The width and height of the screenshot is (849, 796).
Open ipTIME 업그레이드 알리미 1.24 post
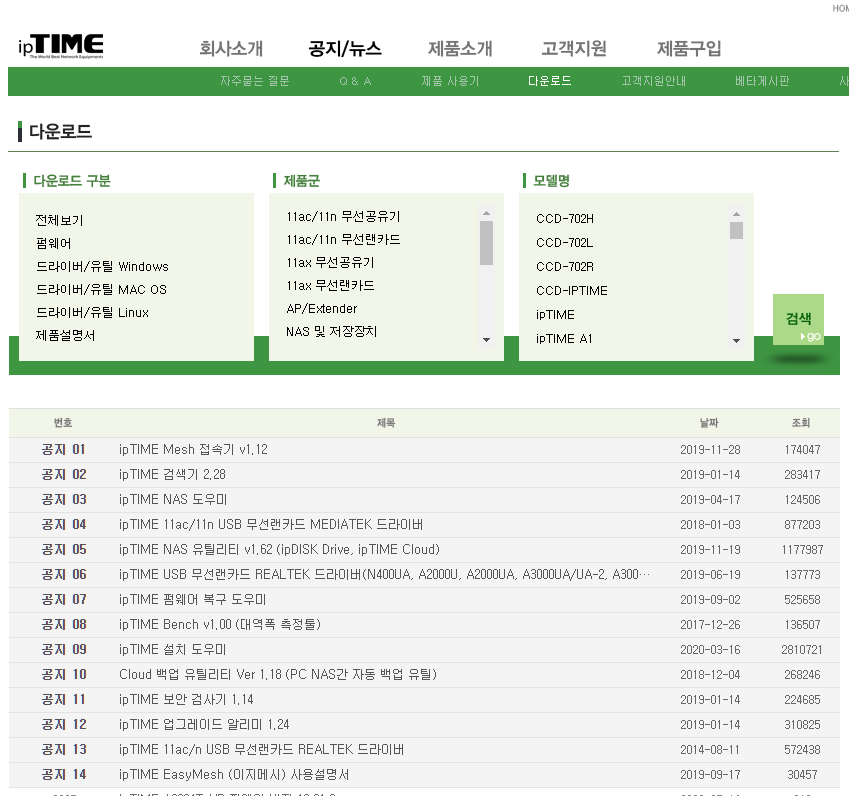point(204,724)
